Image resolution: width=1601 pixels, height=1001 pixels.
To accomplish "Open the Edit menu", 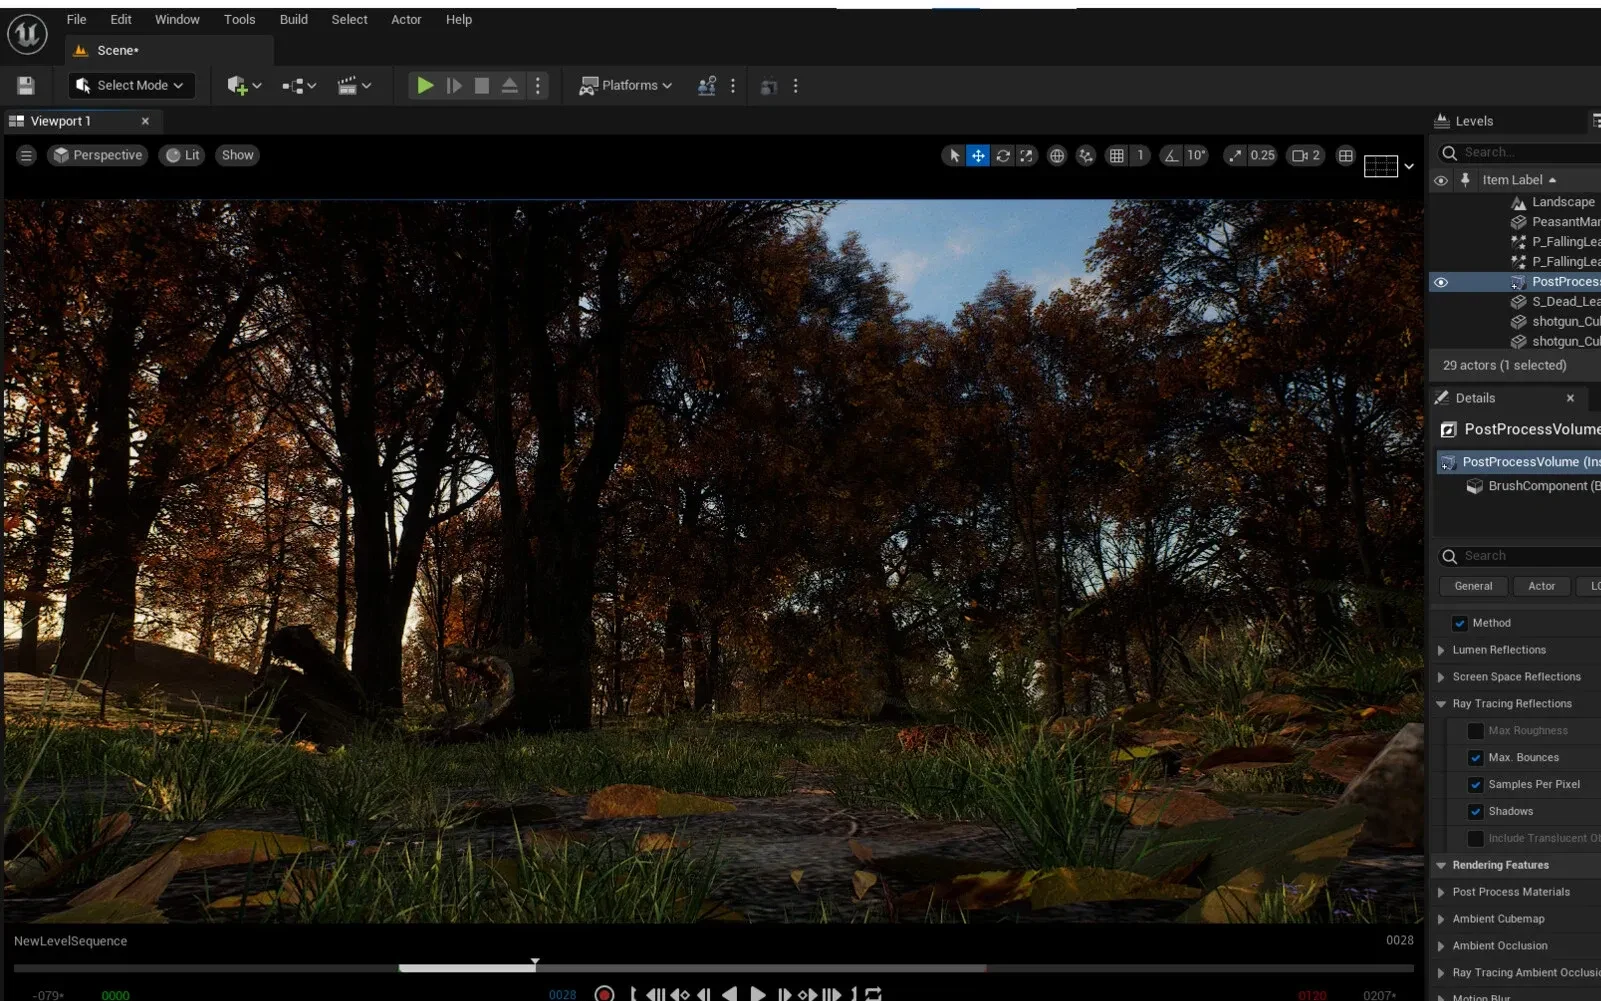I will [121, 19].
